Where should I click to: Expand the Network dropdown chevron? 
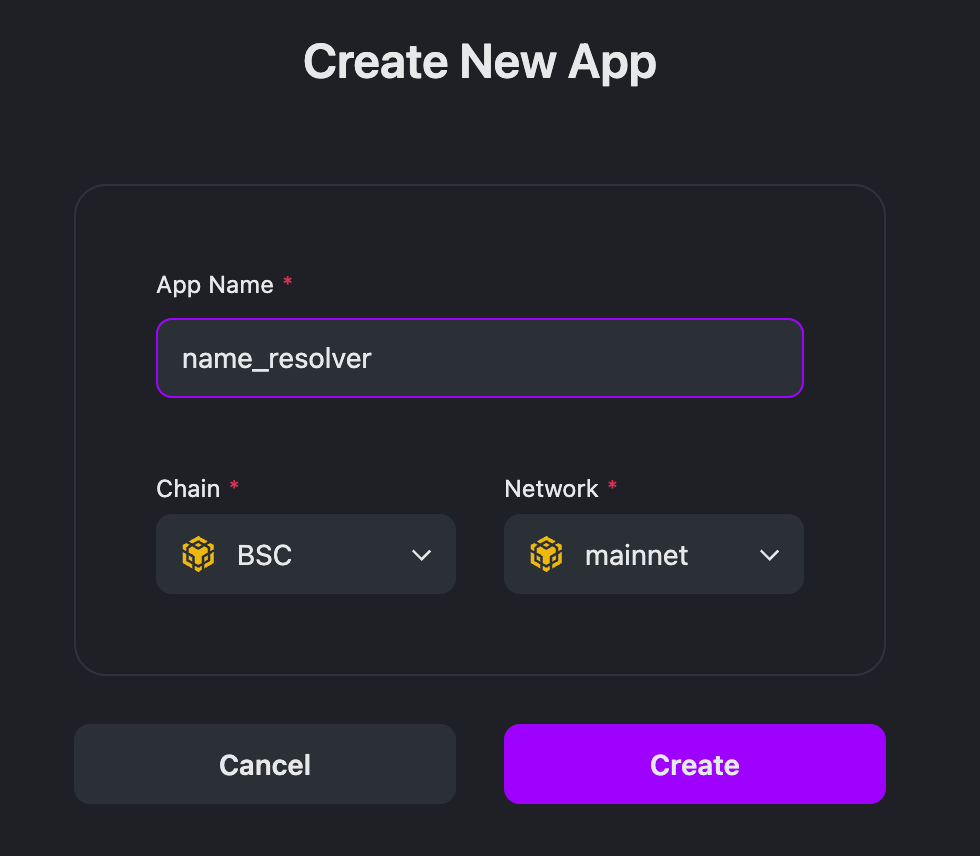click(x=769, y=555)
